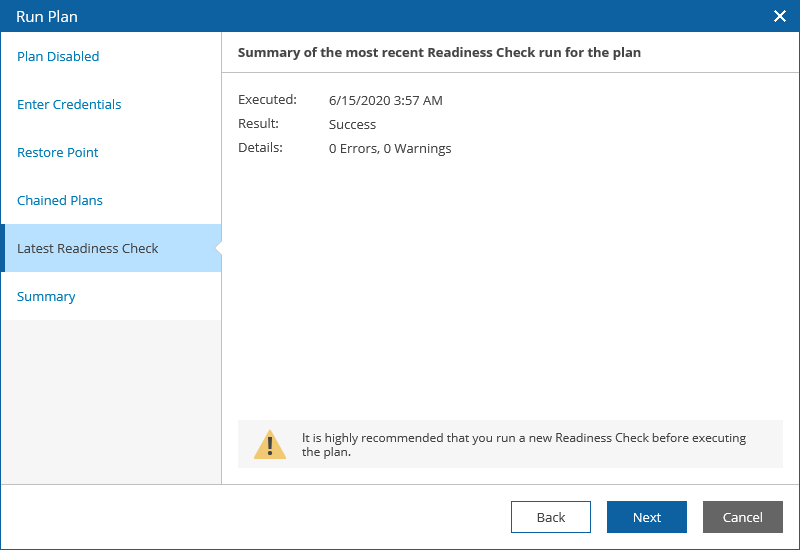Go to the Enter Credentials step
The image size is (800, 550).
[69, 105]
